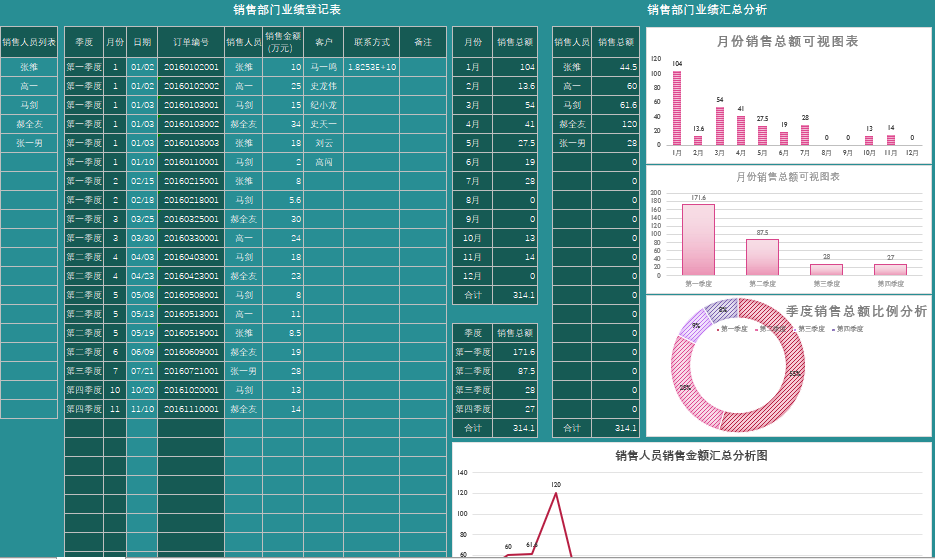Click the 季度销售总额比例分析 chart title
This screenshot has width=935, height=559.
(856, 311)
